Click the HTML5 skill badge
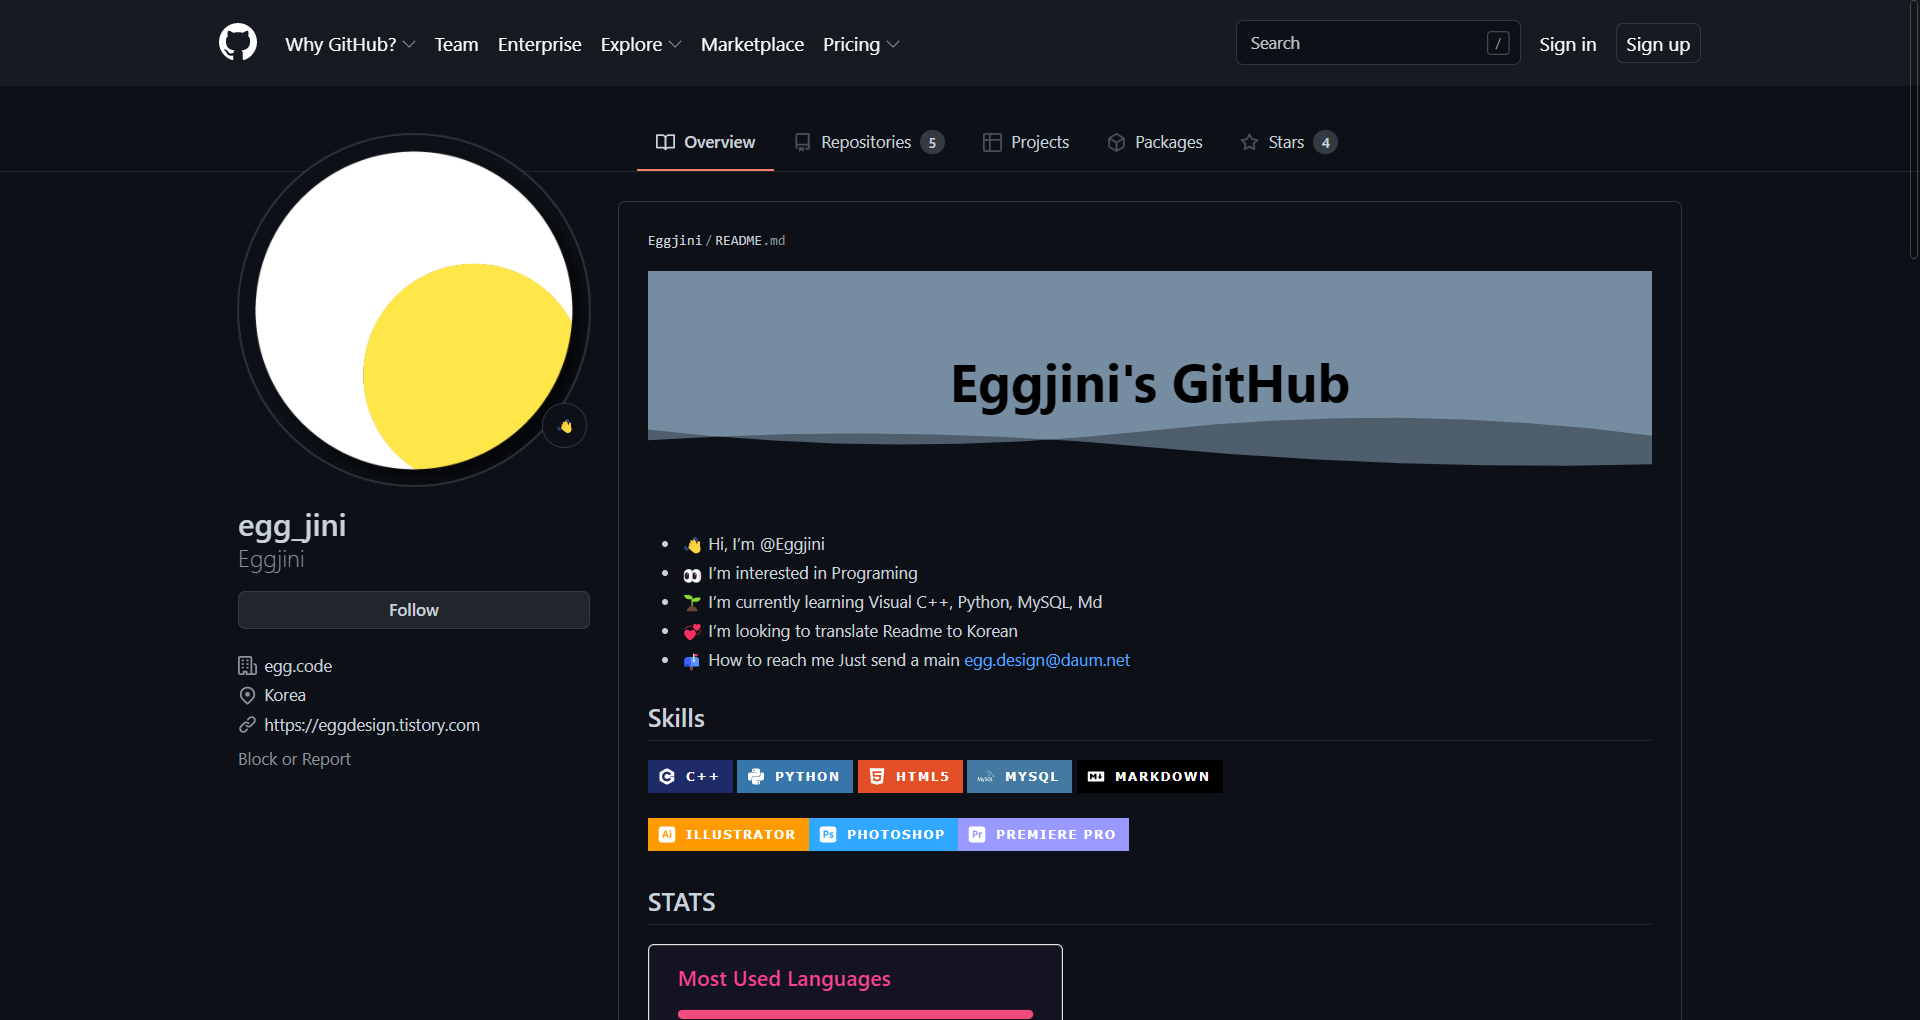This screenshot has height=1020, width=1920. coord(910,777)
